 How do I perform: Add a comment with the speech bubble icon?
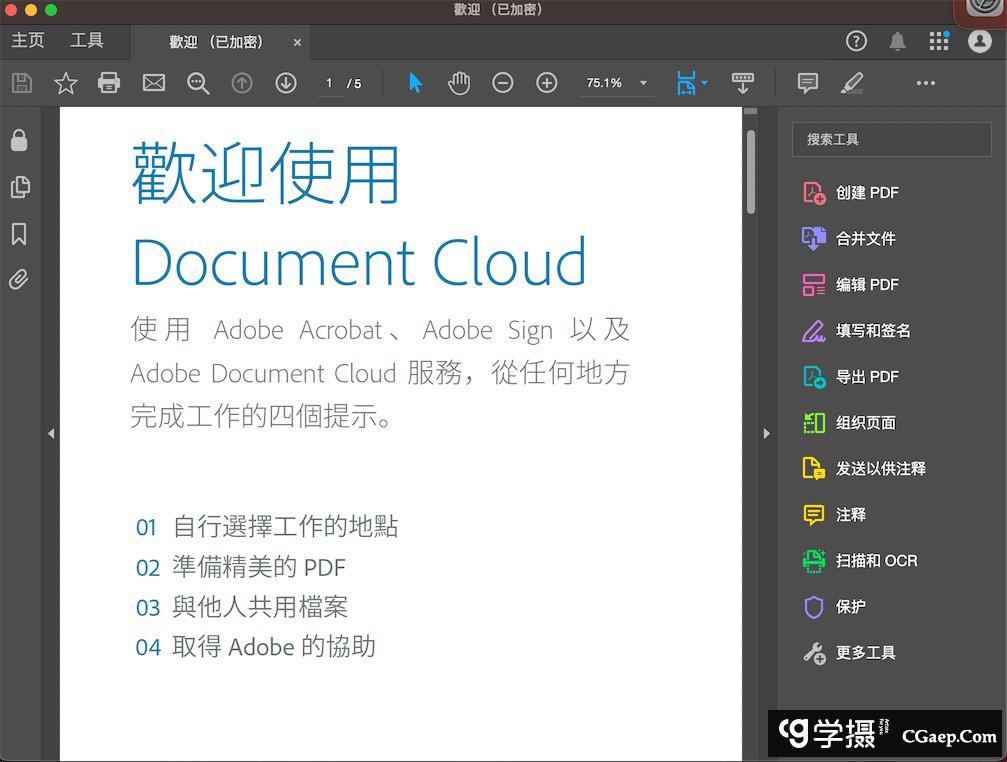(x=808, y=83)
